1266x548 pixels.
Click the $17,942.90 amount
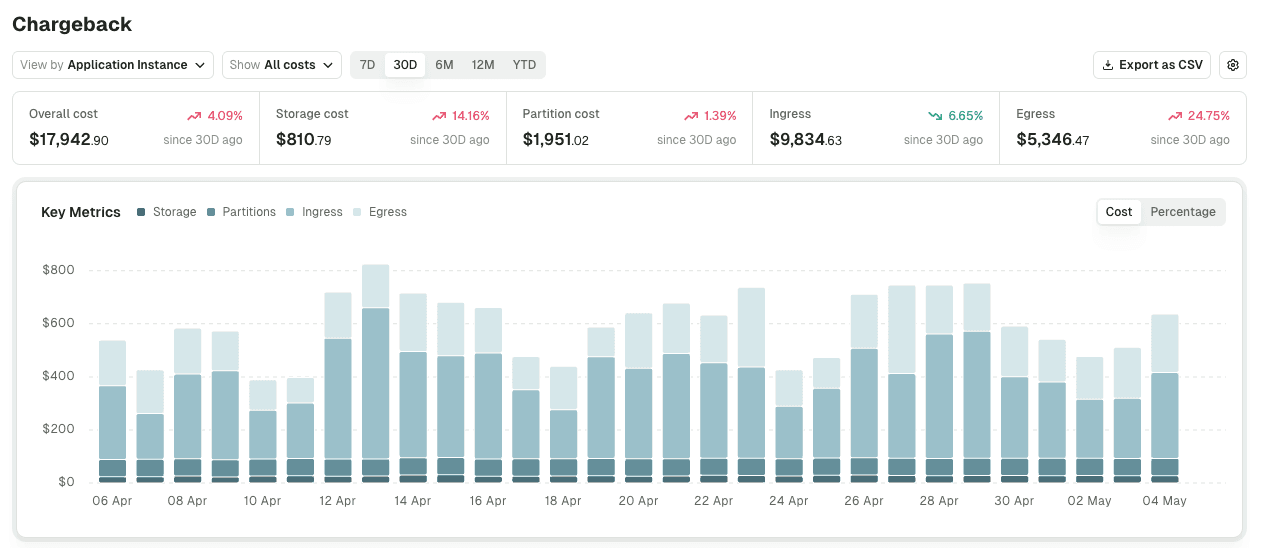pos(69,140)
